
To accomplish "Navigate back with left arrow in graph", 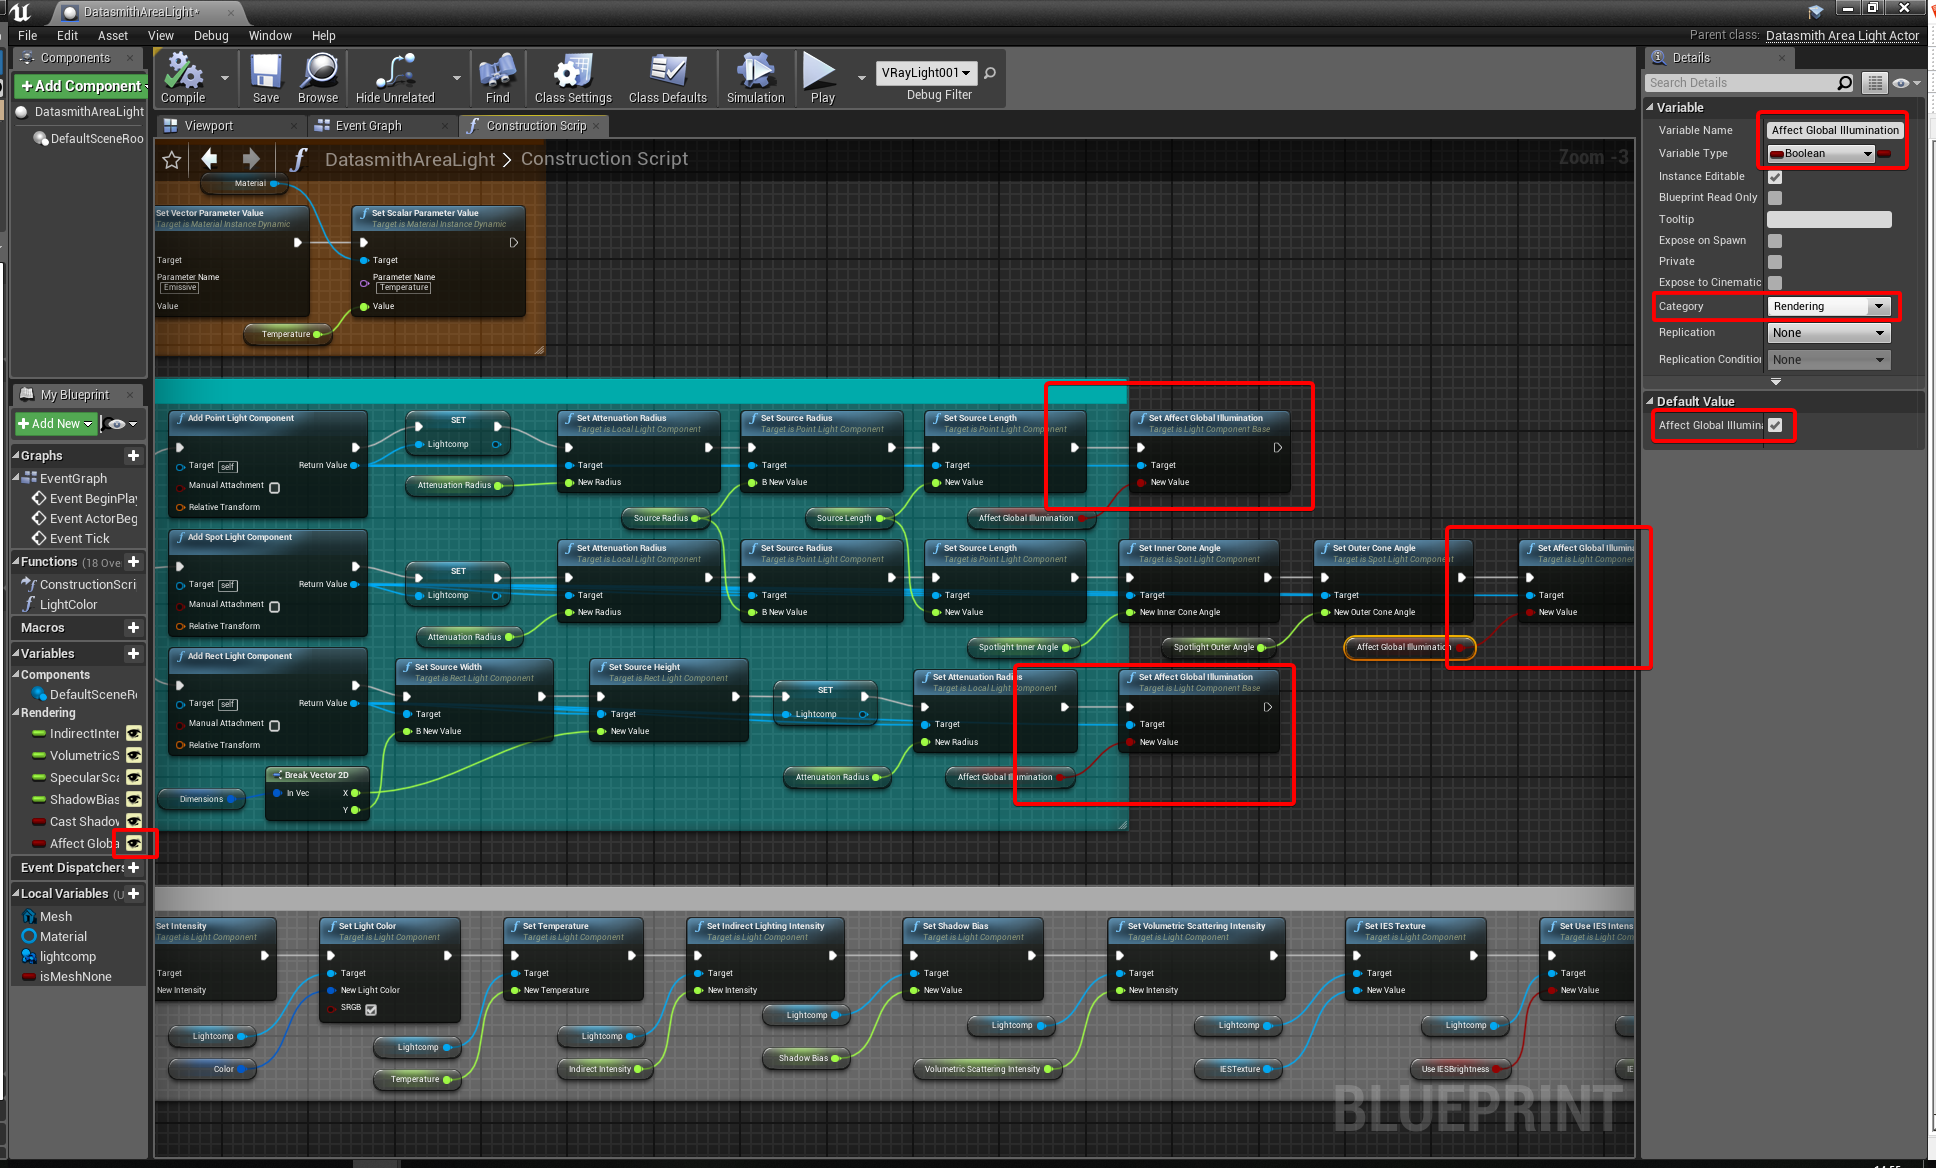I will tap(209, 158).
